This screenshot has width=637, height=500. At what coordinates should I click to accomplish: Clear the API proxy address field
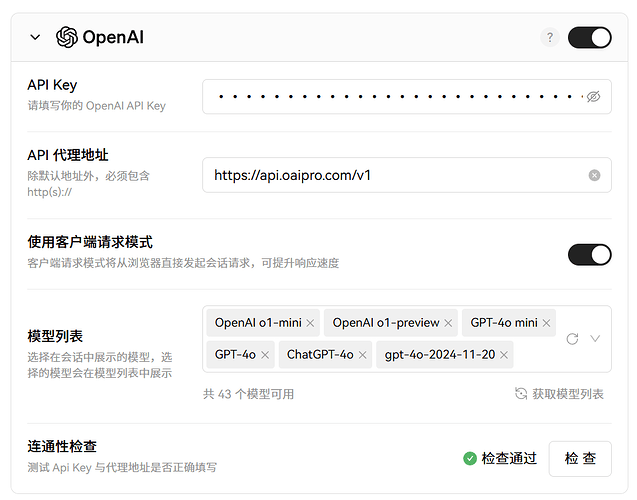[594, 175]
